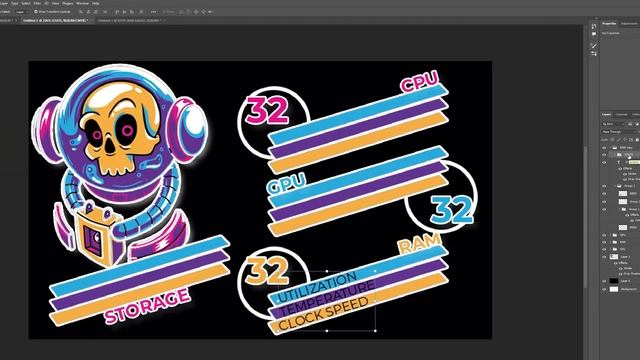Toggle visibility of the text layer
640x360 pixels.
(x=604, y=162)
